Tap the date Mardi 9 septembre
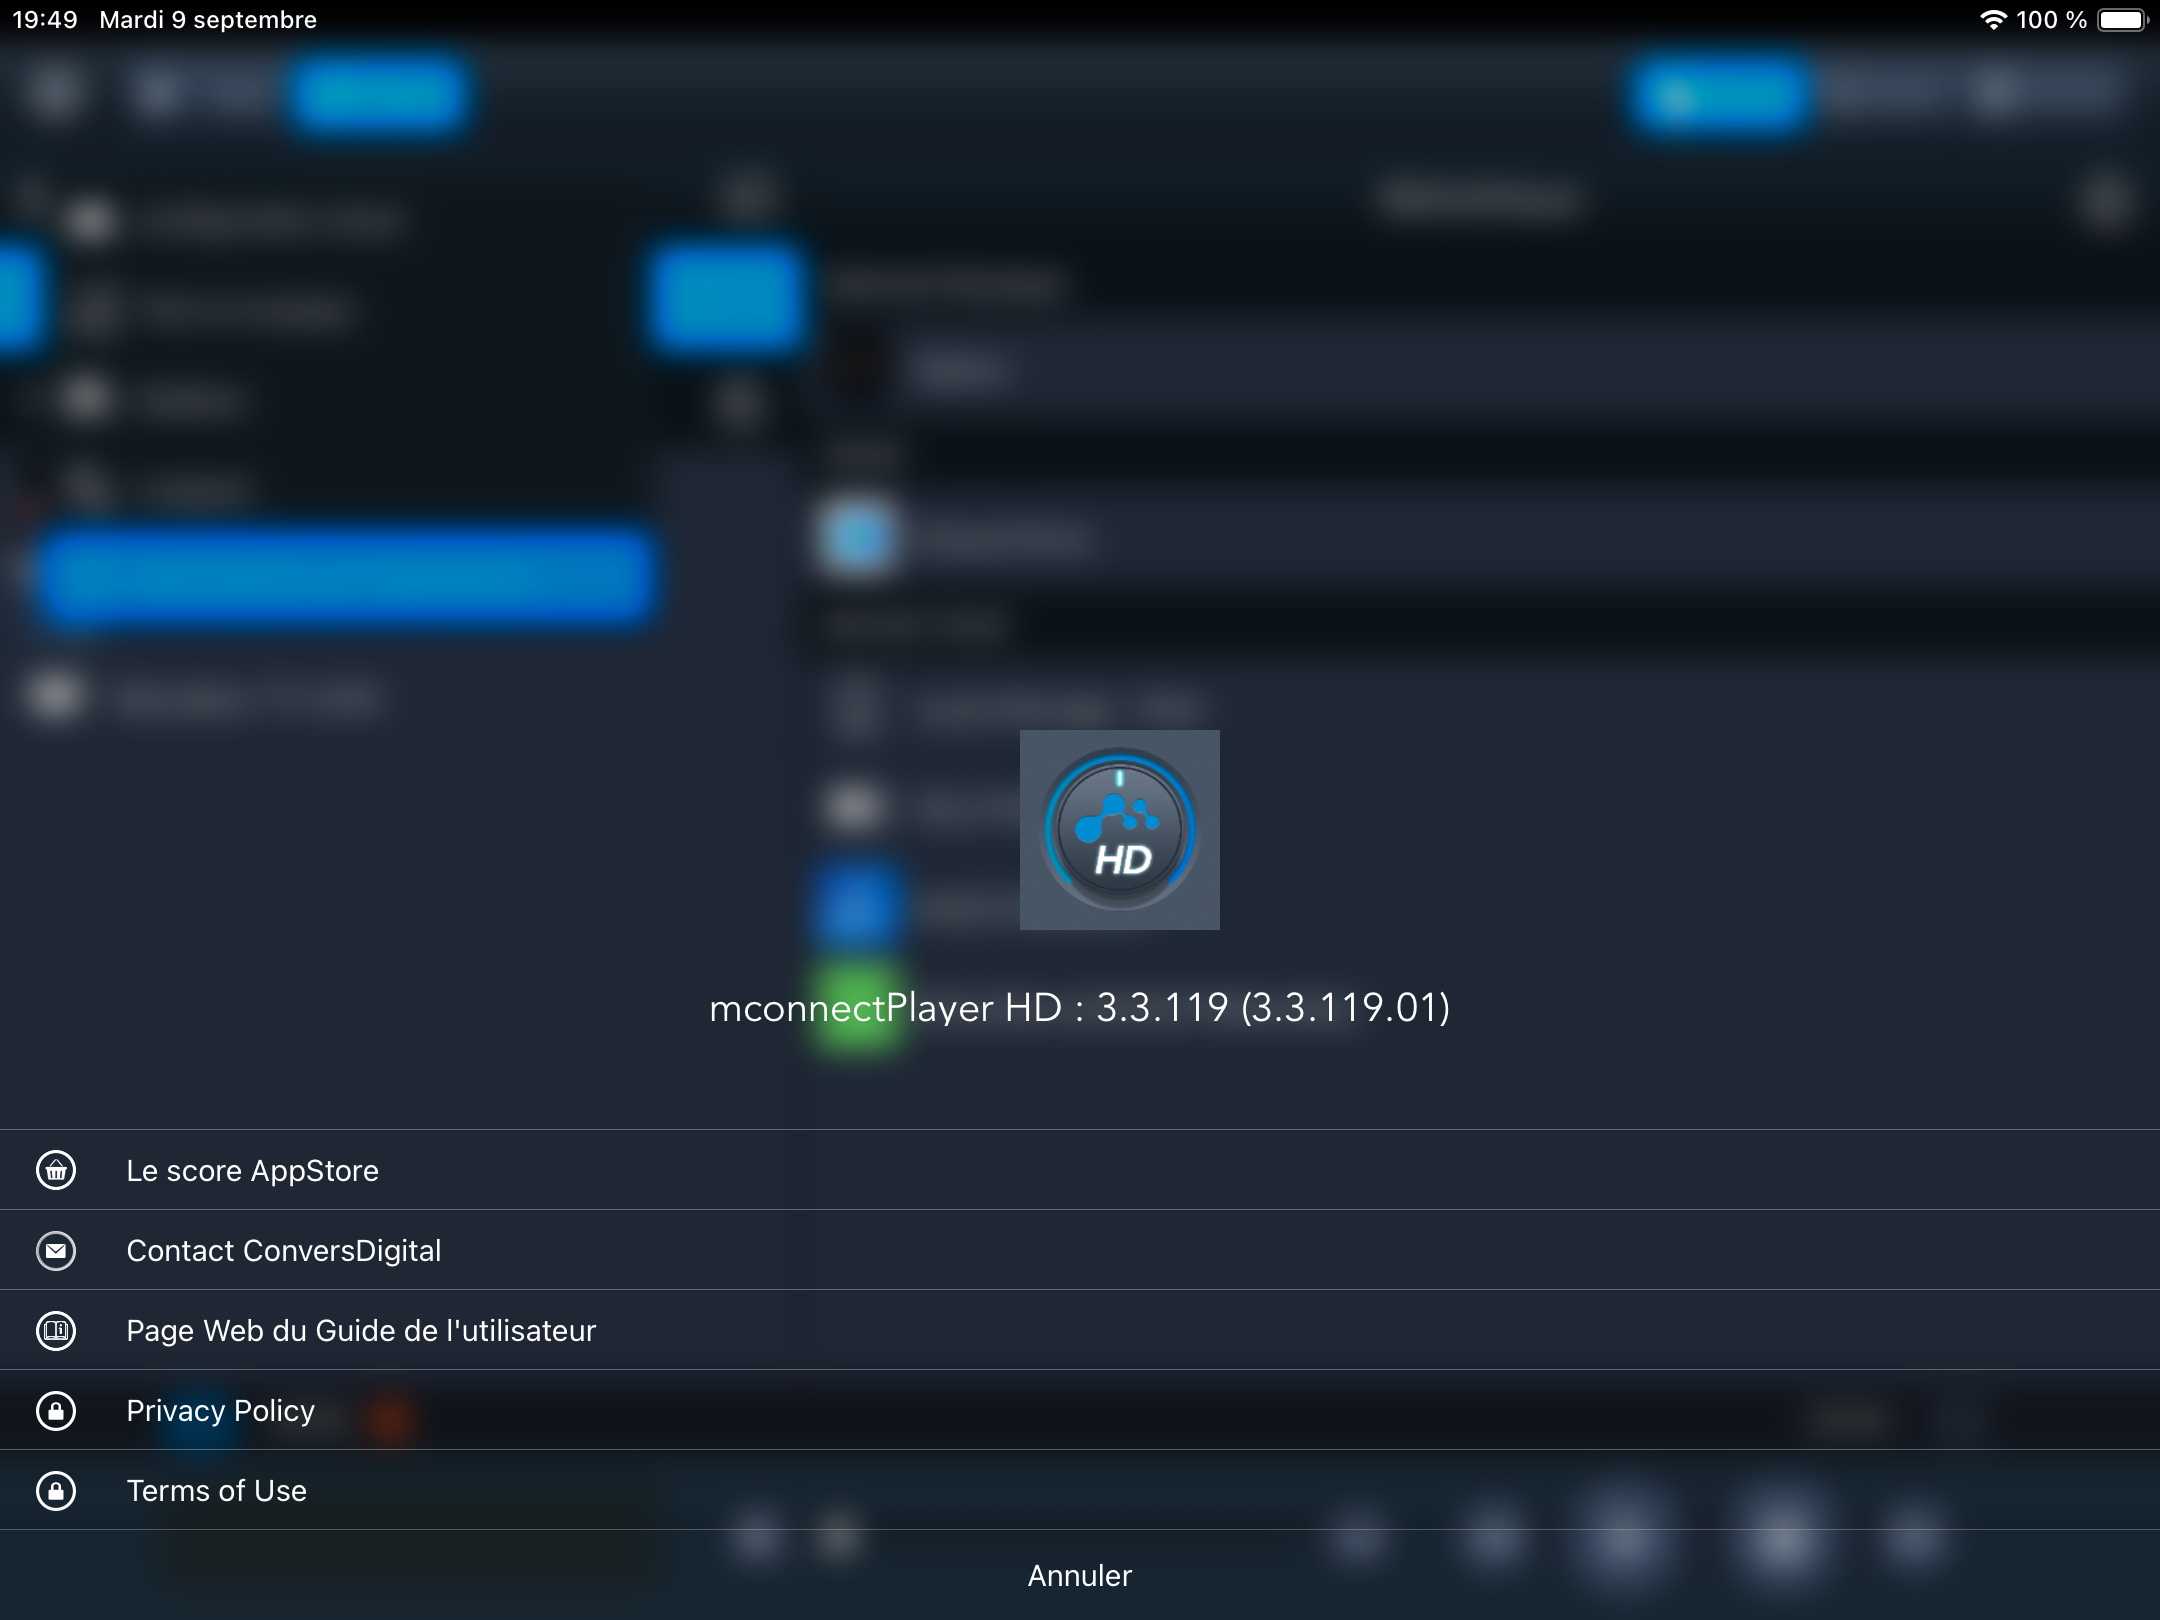 point(208,20)
